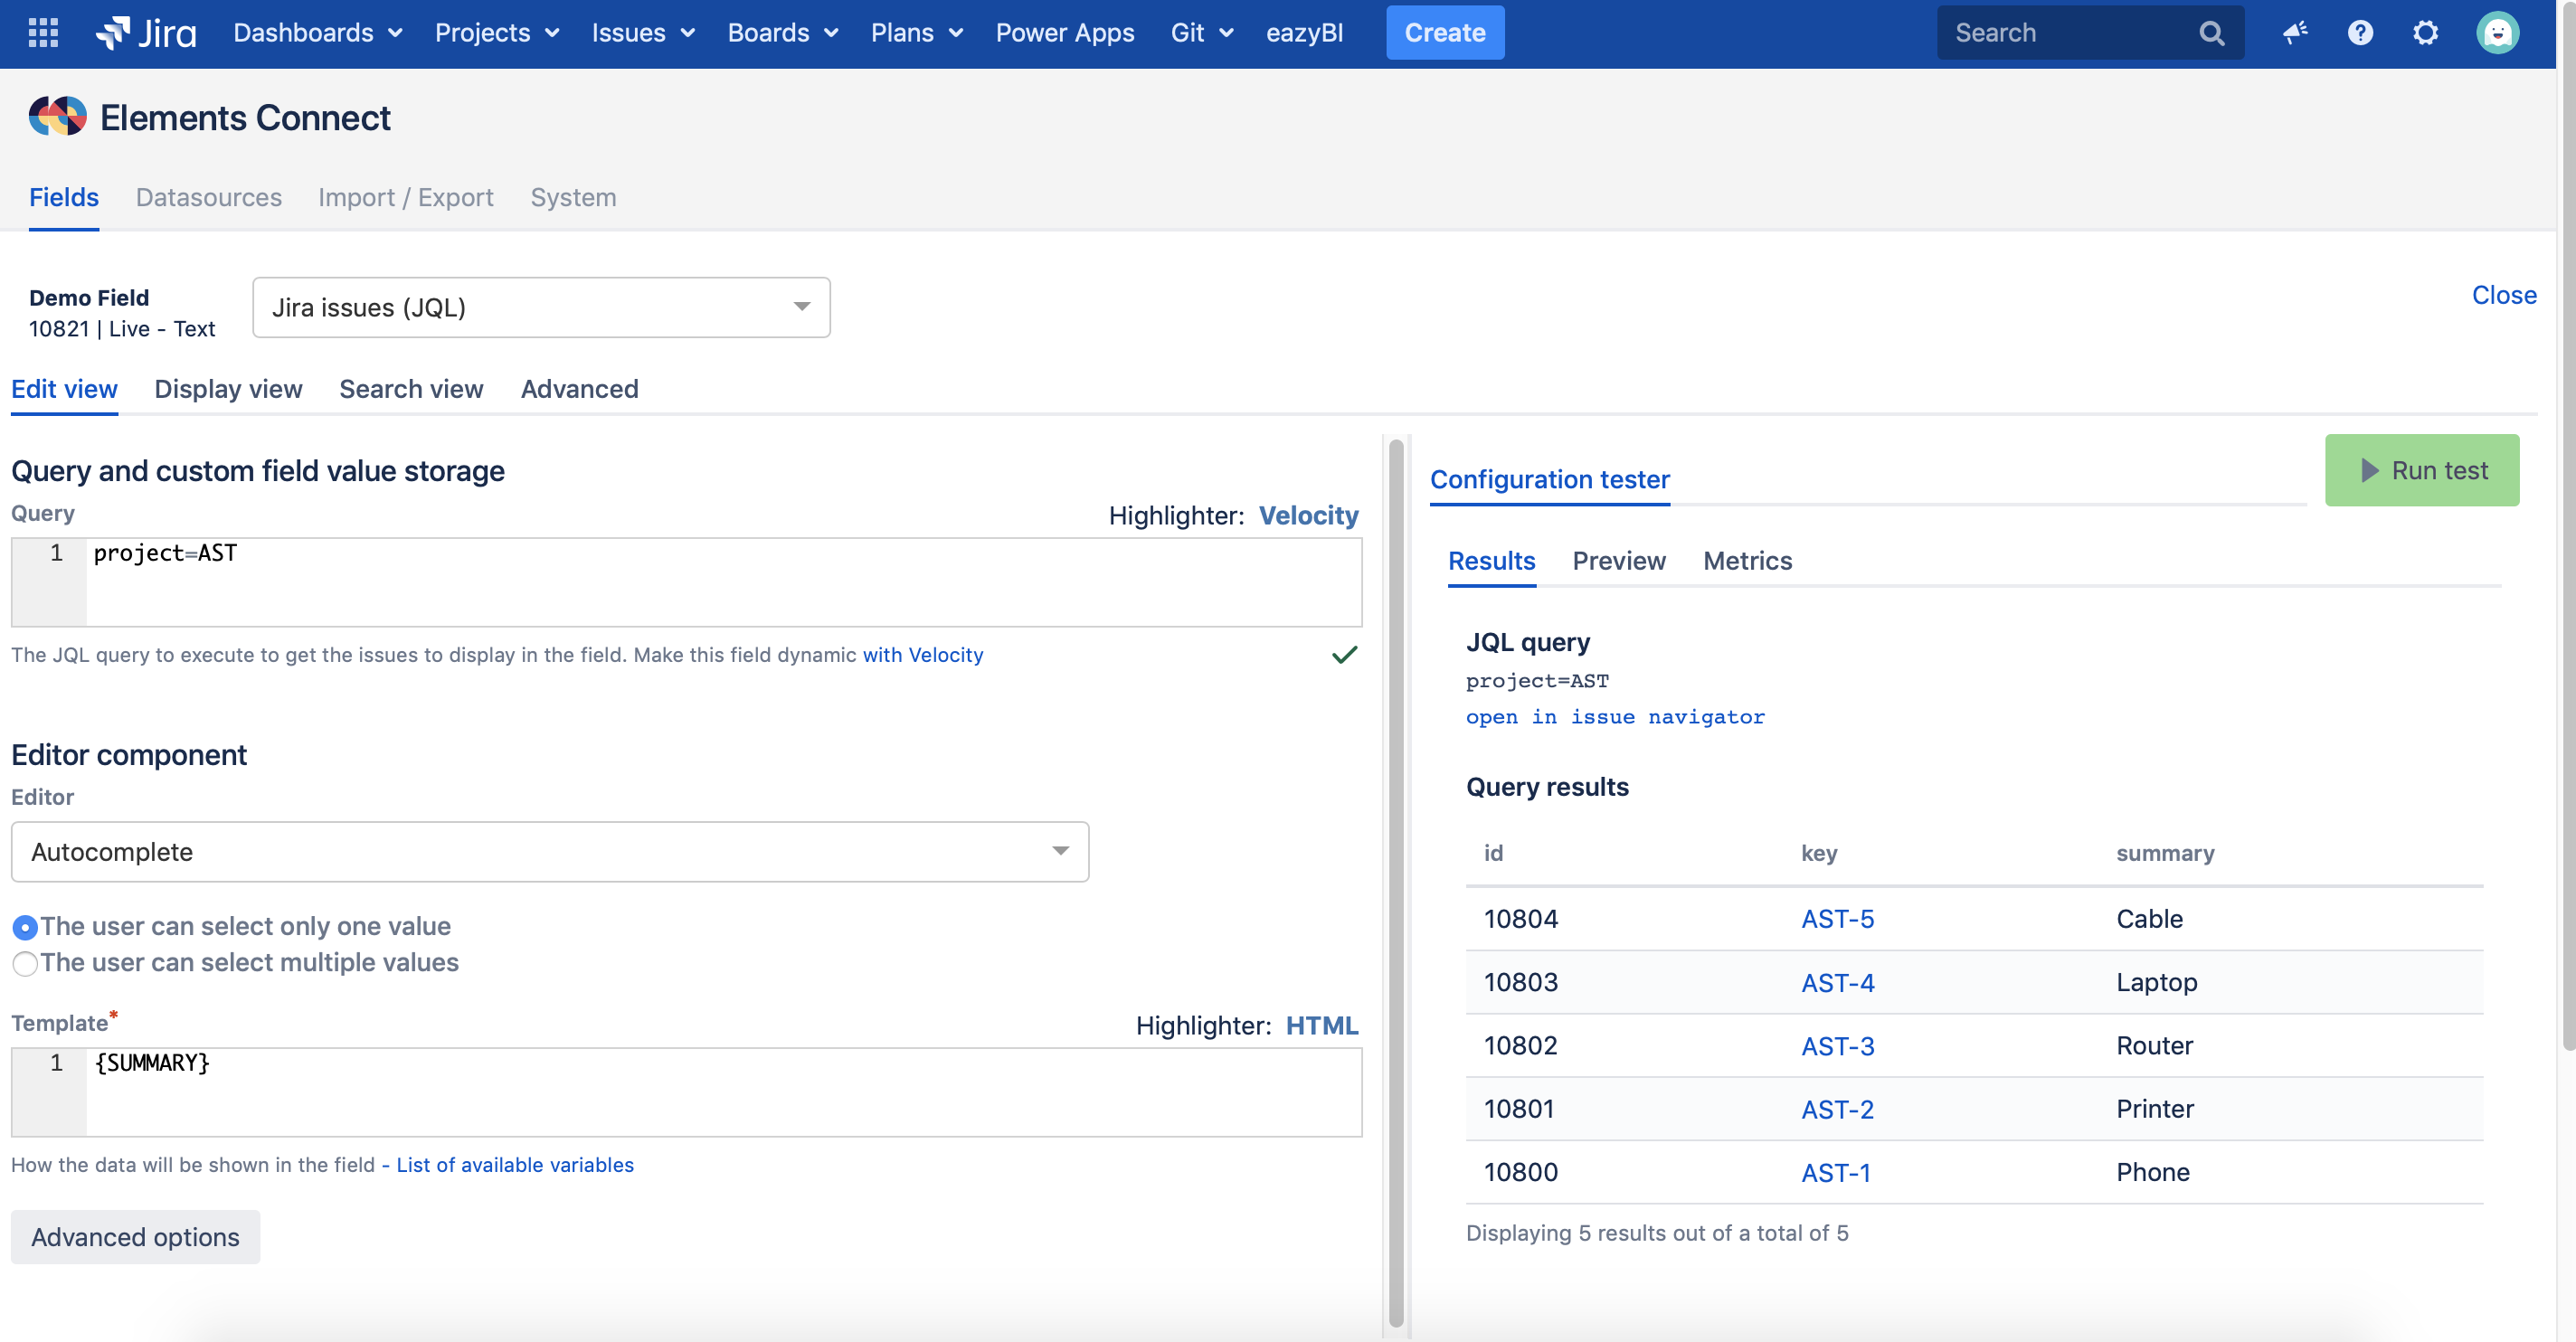Expand the Jira issues (JQL) datasource dropdown
Image resolution: width=2576 pixels, height=1342 pixels.
pyautogui.click(x=541, y=307)
